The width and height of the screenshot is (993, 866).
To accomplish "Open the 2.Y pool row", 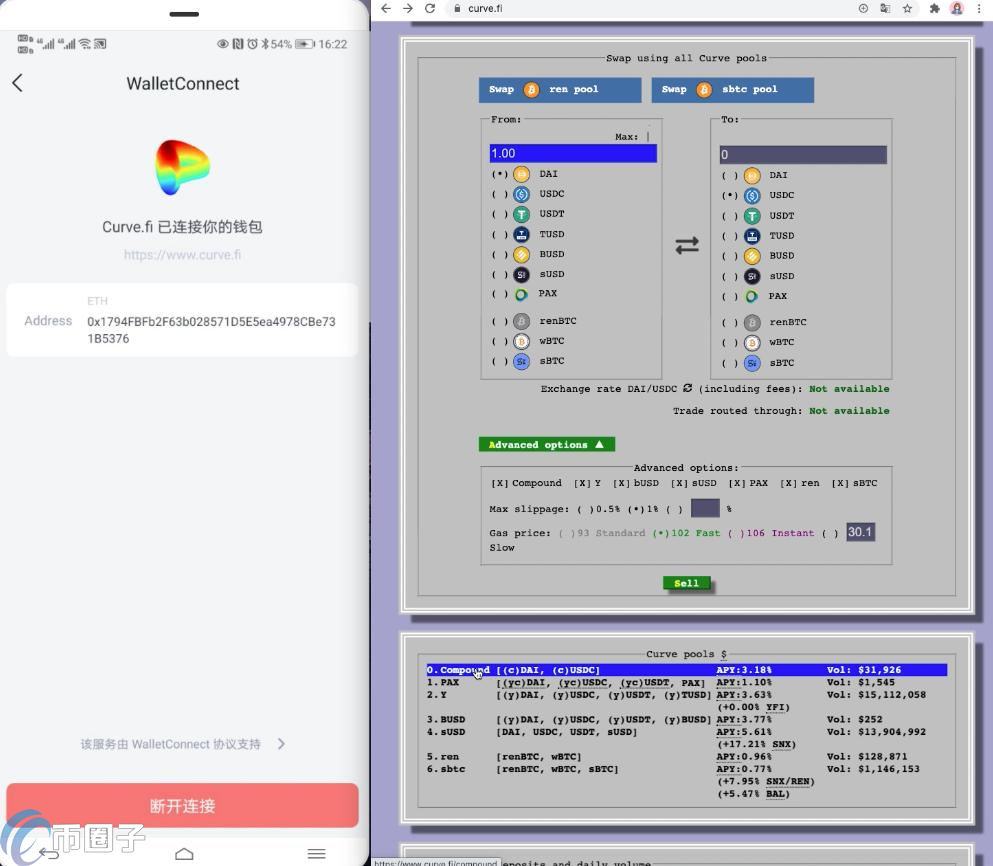I will point(686,701).
